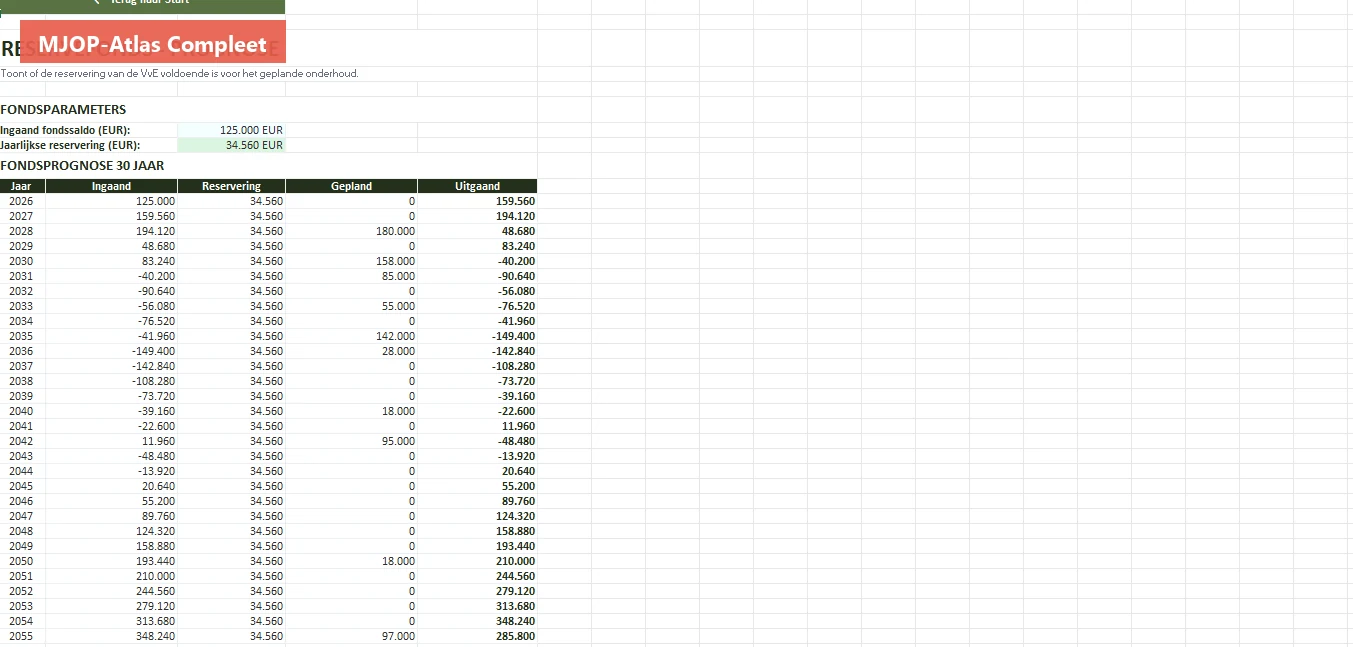Viewport: 1353px width, 647px height.
Task: Select Ingaand value -56.080 in 2033
Action: click(111, 306)
